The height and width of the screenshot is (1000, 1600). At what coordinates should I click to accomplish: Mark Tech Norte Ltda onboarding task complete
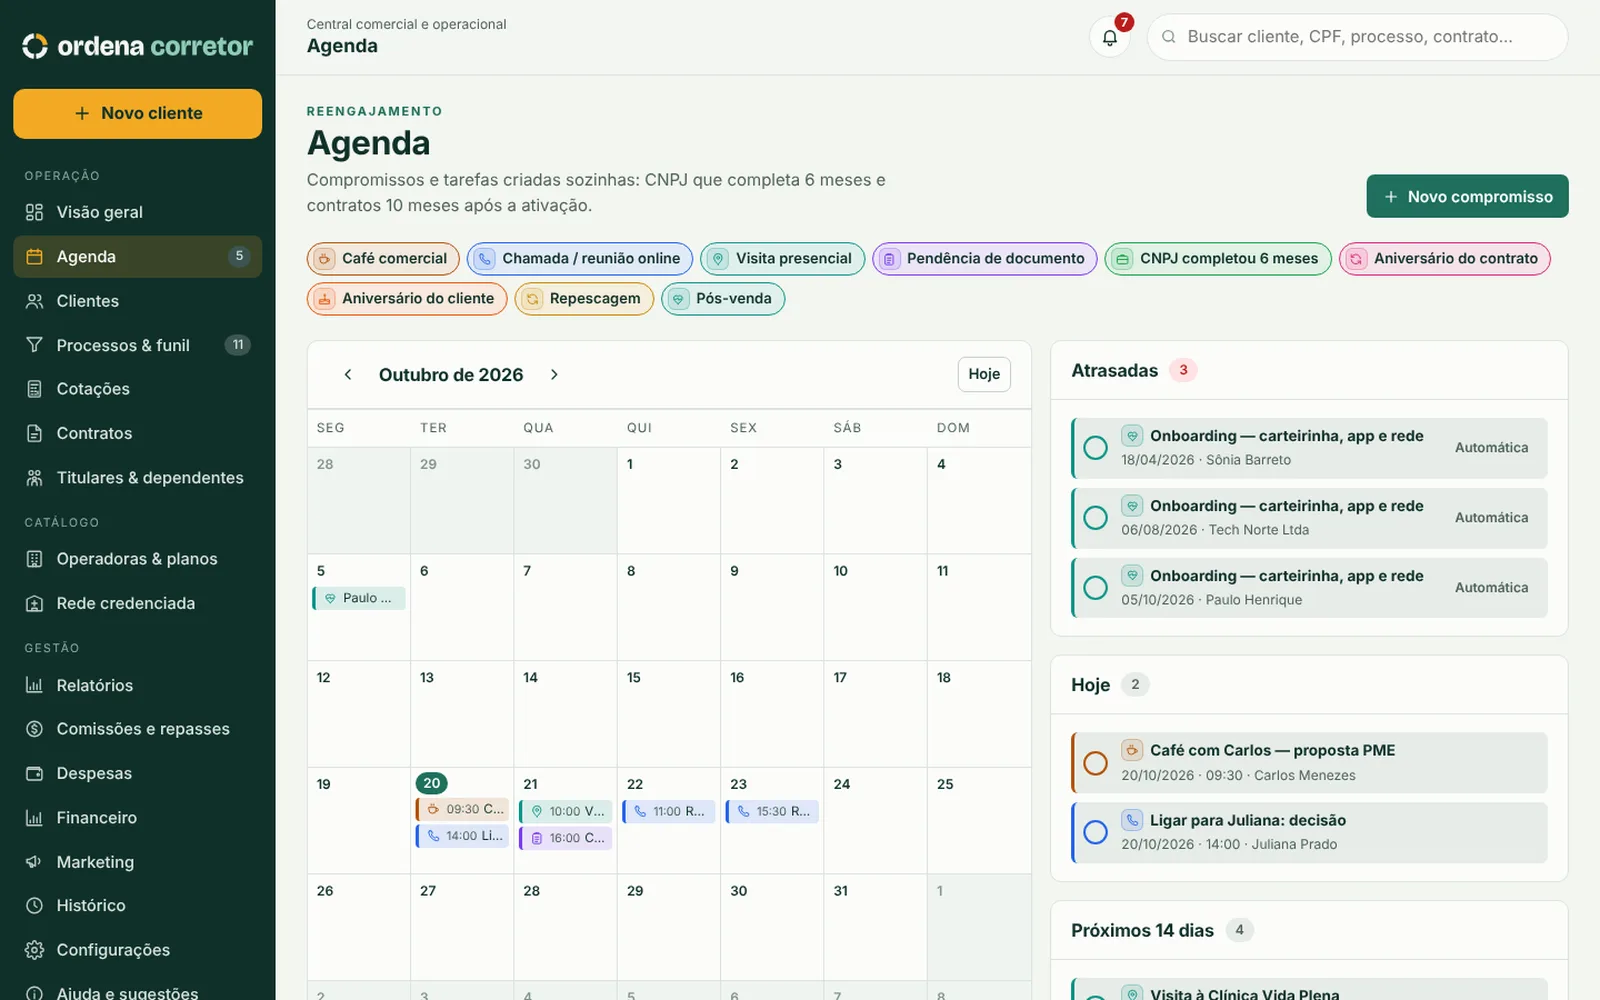point(1096,518)
